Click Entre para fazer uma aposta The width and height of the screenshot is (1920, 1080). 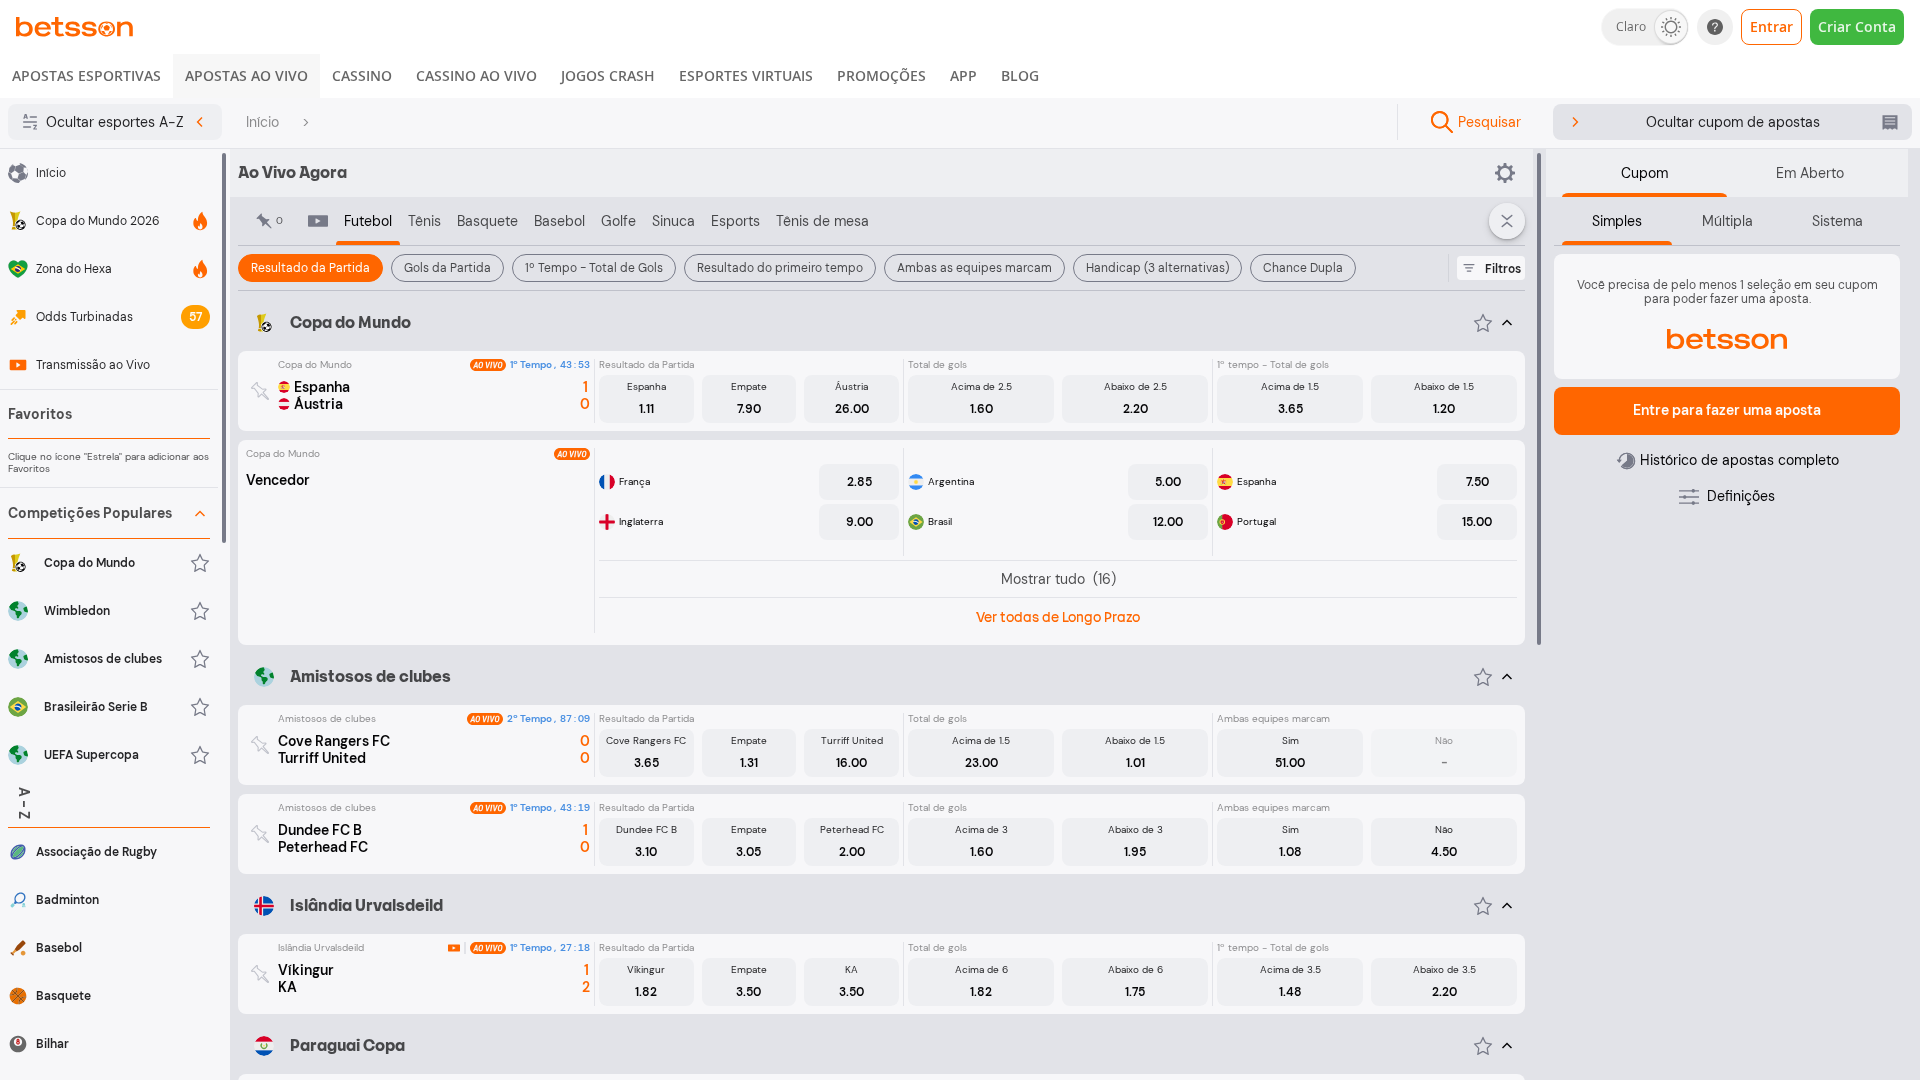click(1727, 411)
